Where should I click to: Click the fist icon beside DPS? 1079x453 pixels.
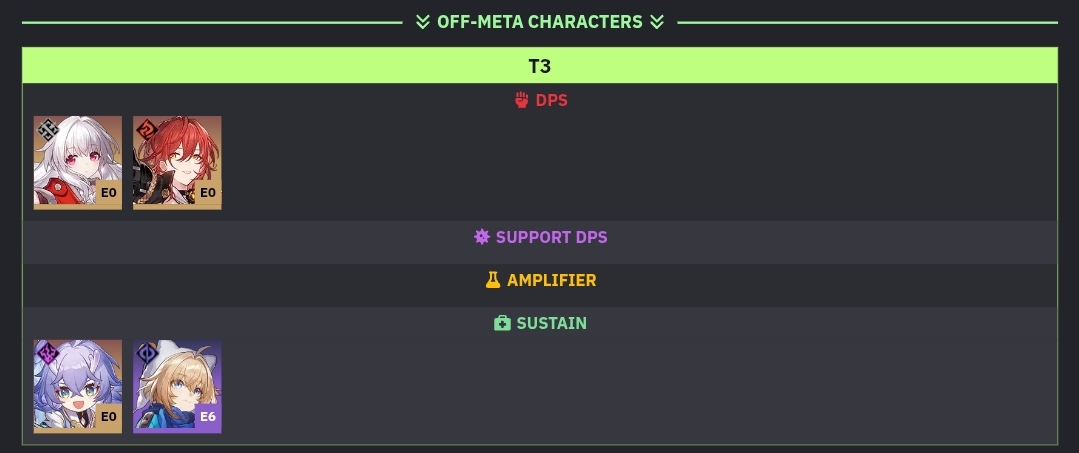(x=521, y=100)
